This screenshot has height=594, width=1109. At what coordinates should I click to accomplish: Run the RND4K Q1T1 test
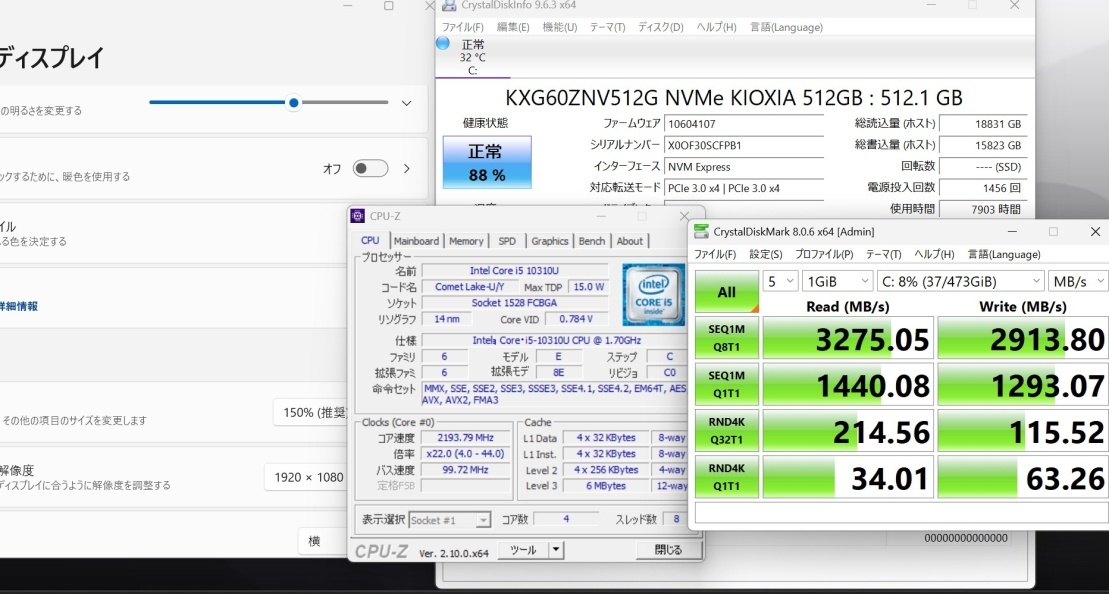tap(727, 477)
